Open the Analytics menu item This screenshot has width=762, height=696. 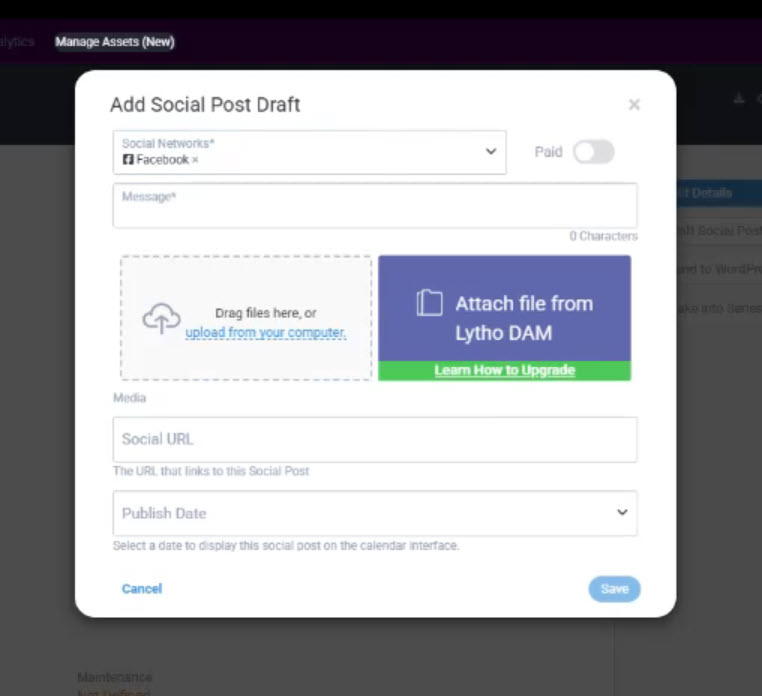(17, 42)
